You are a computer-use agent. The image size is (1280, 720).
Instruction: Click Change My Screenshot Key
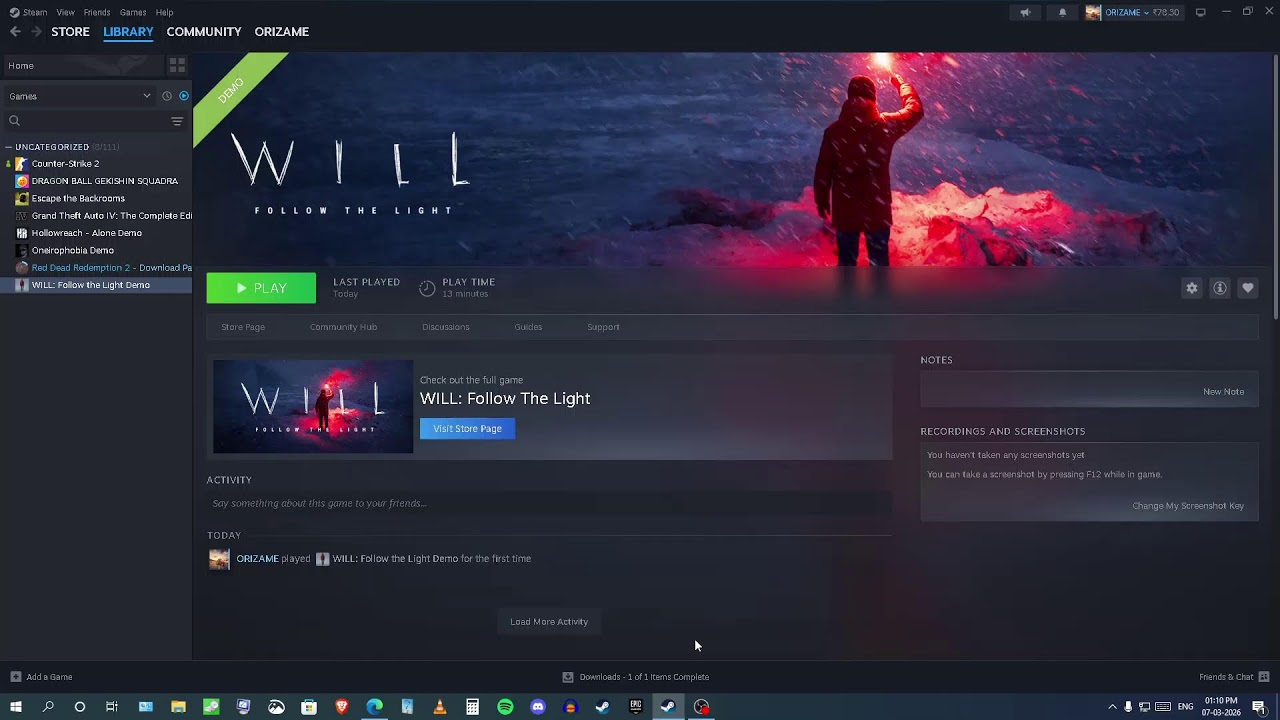pyautogui.click(x=1188, y=506)
